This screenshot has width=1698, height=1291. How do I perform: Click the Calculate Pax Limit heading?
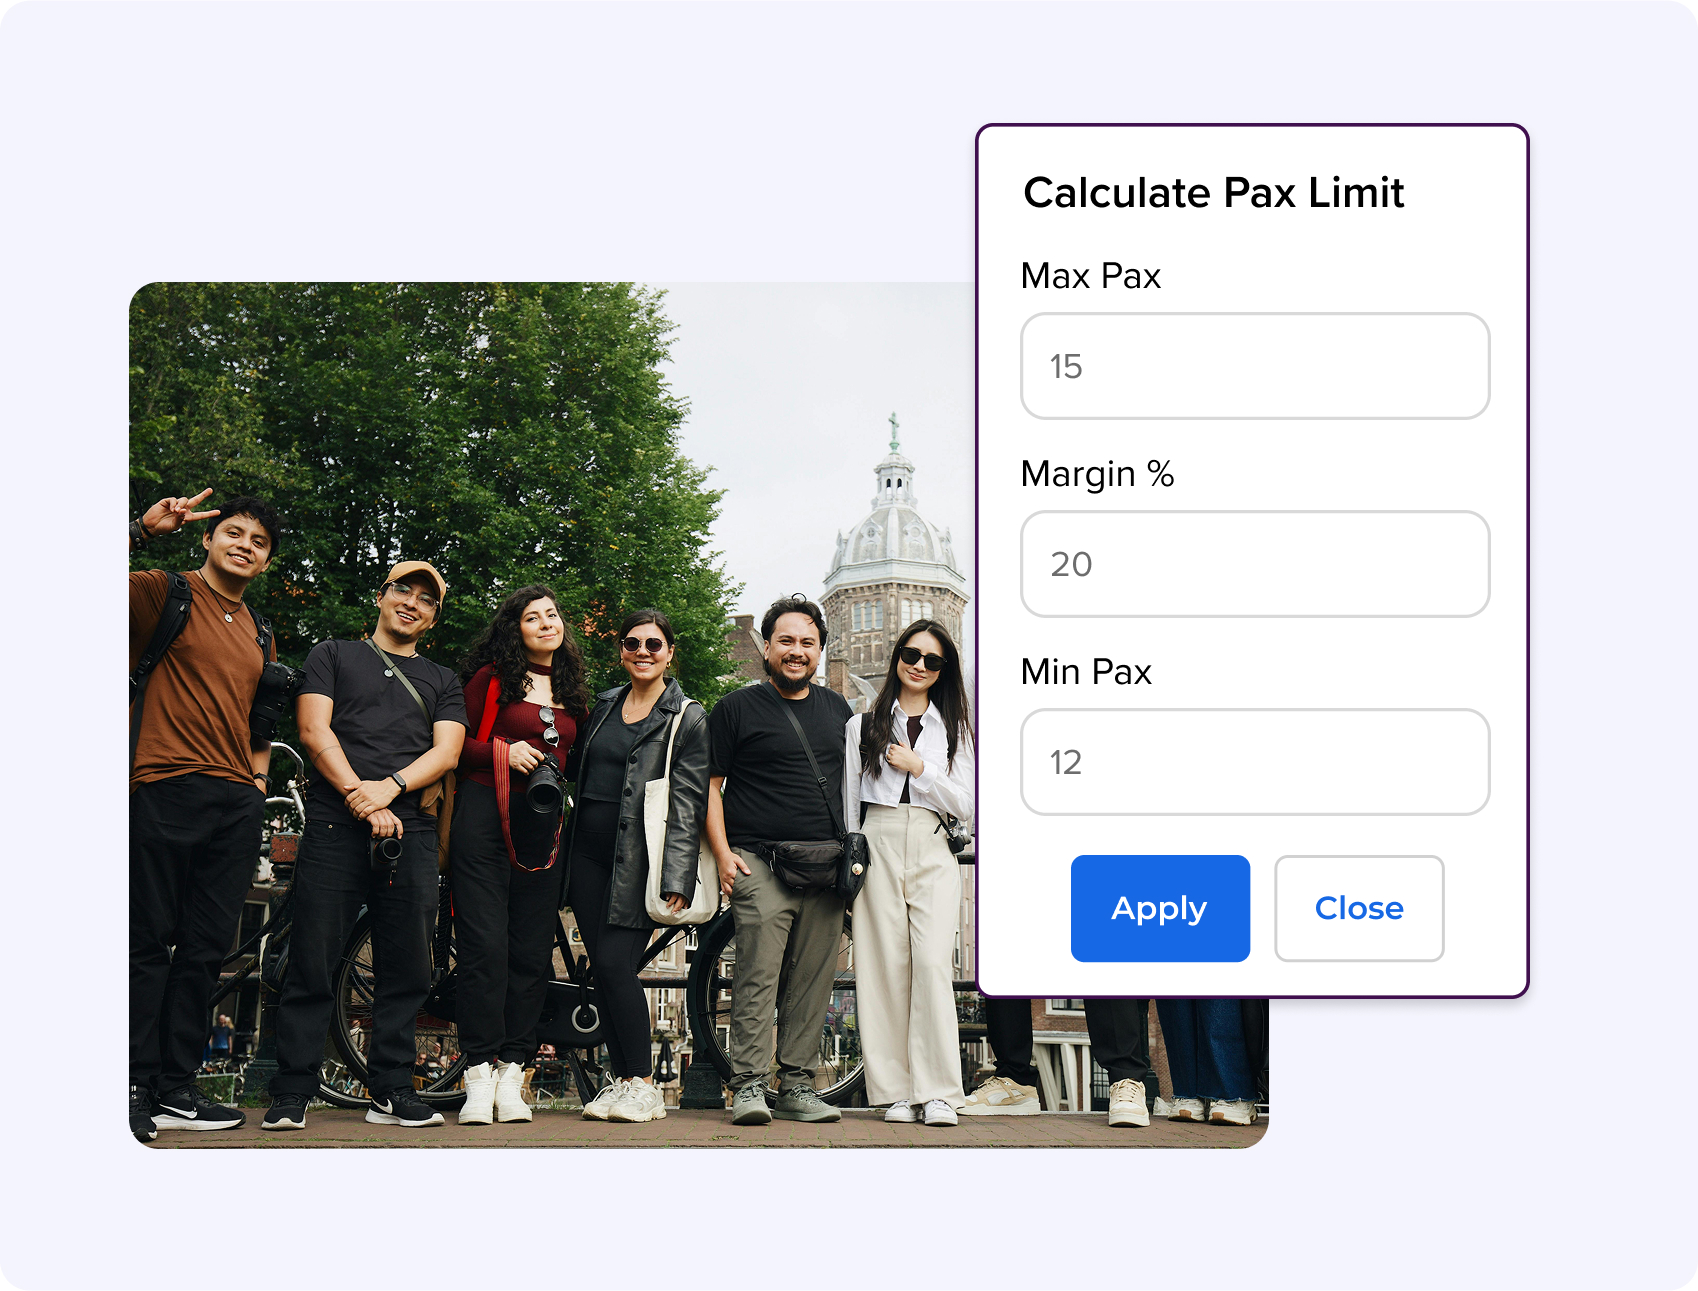1213,193
